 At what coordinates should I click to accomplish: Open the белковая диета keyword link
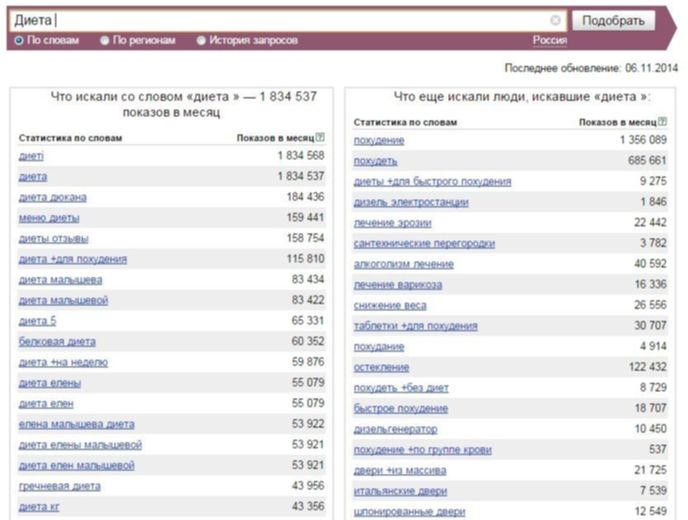tap(57, 341)
